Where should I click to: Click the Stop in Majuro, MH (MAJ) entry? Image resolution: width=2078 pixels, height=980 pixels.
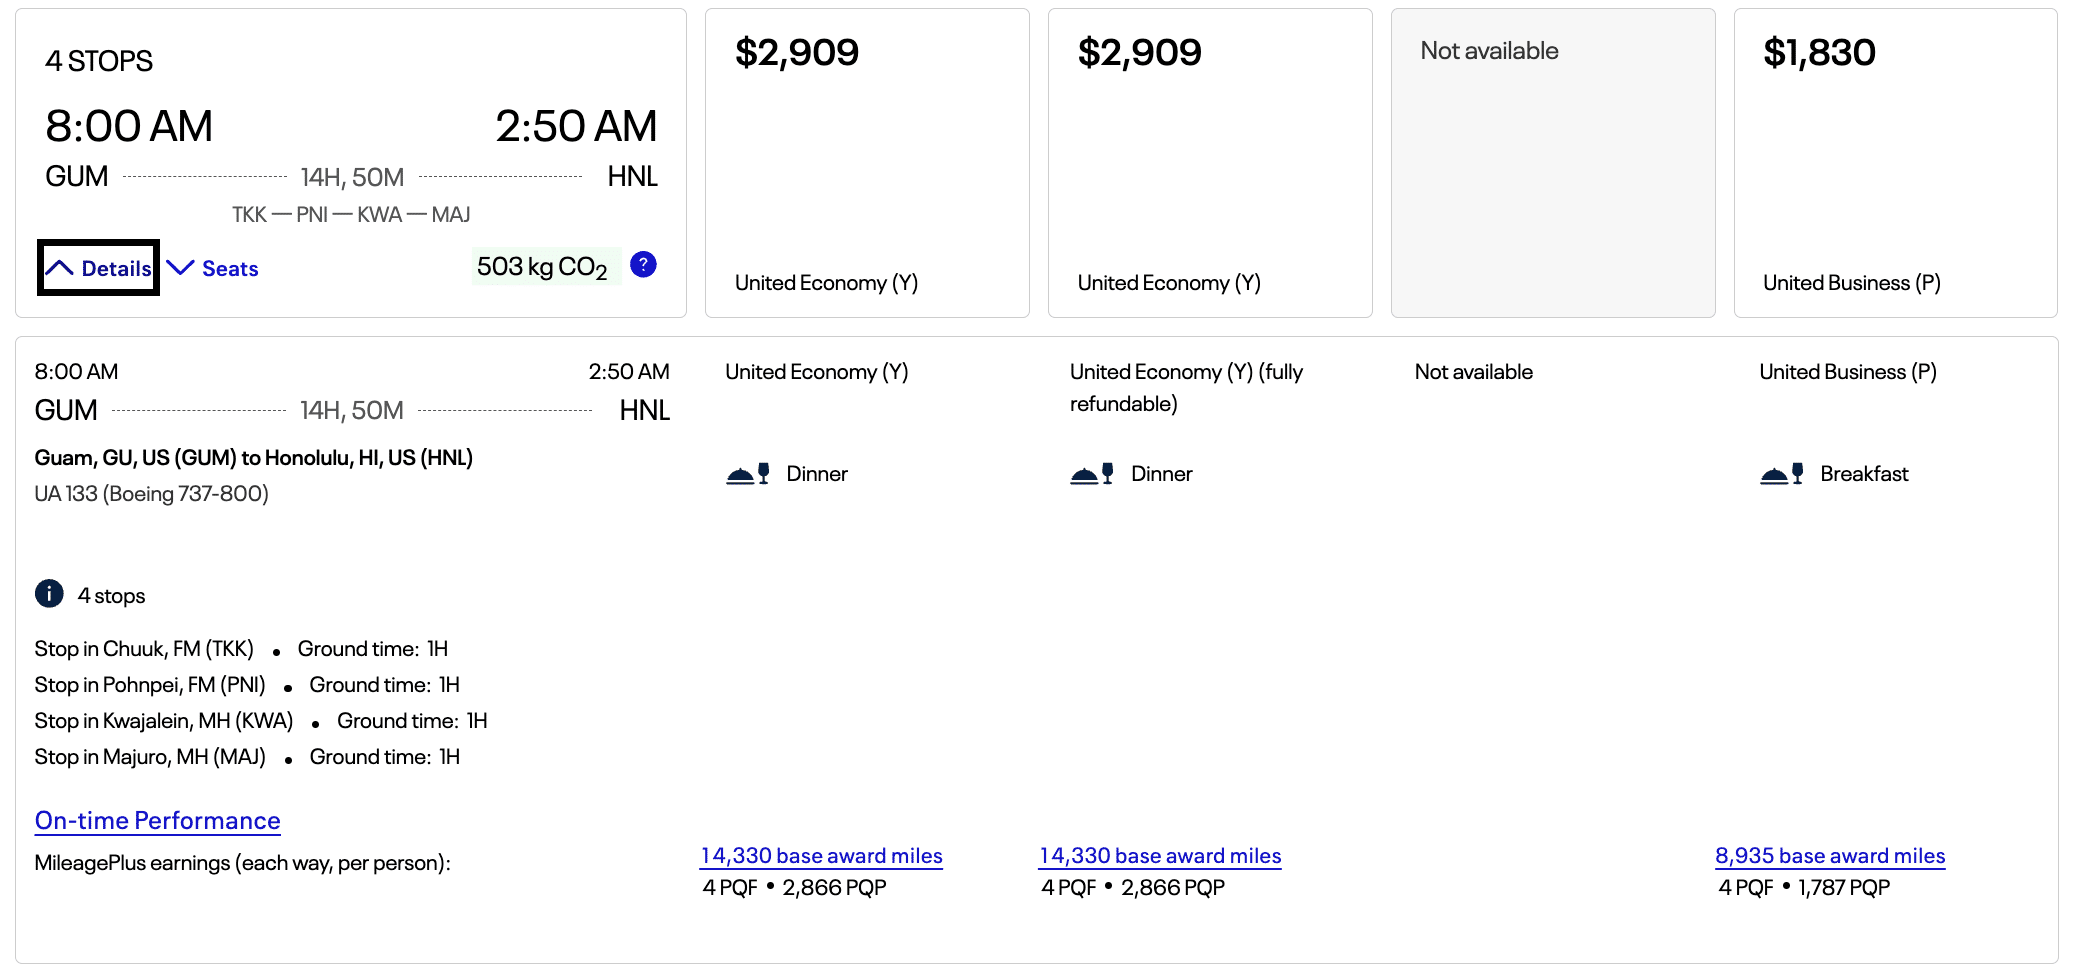click(x=150, y=757)
